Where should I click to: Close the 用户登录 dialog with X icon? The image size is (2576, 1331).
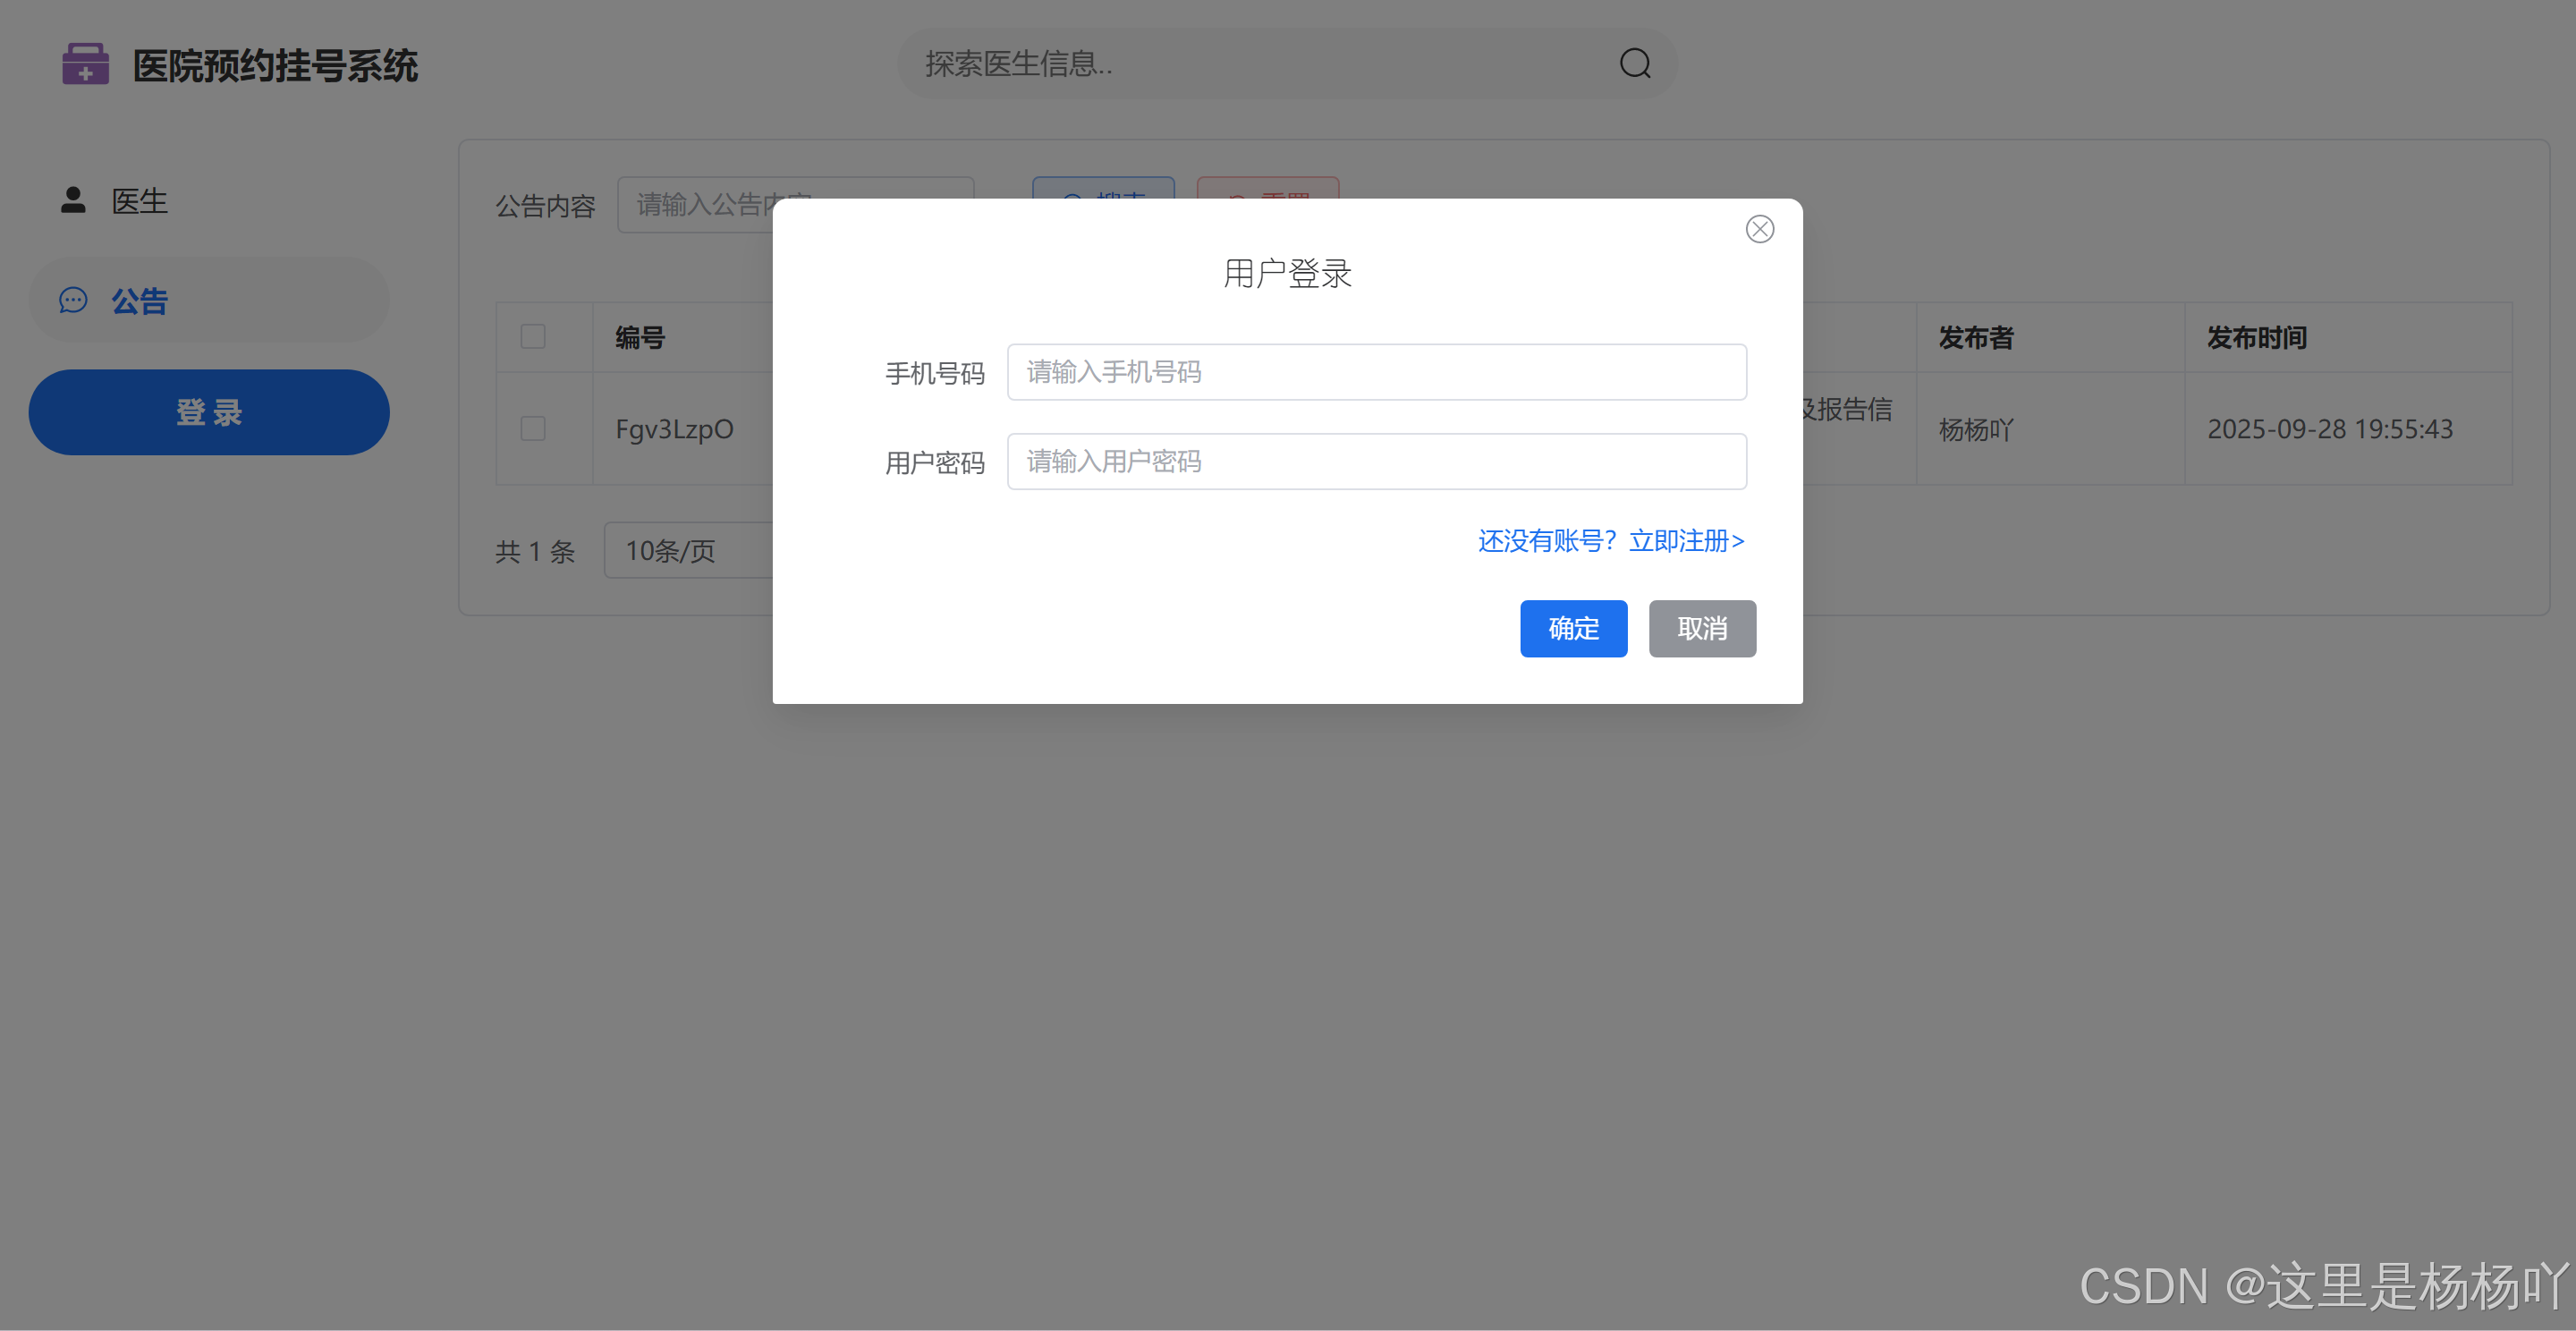pos(1759,229)
